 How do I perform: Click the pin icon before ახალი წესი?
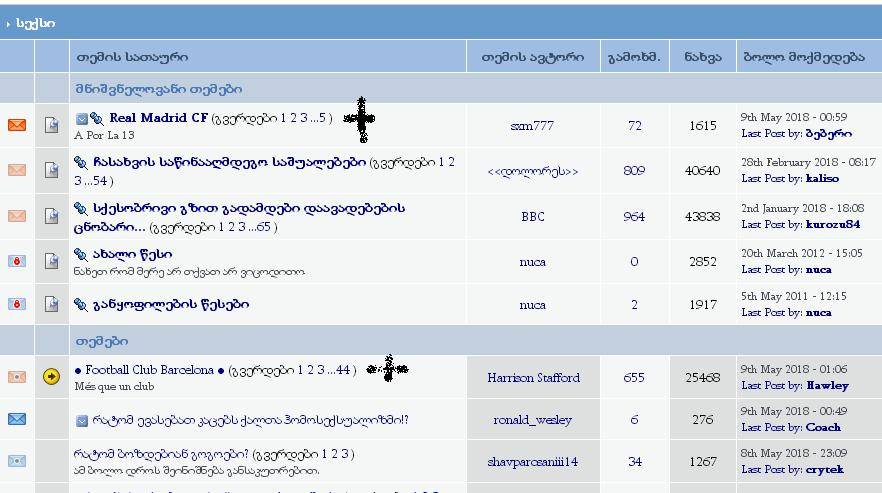[81, 254]
